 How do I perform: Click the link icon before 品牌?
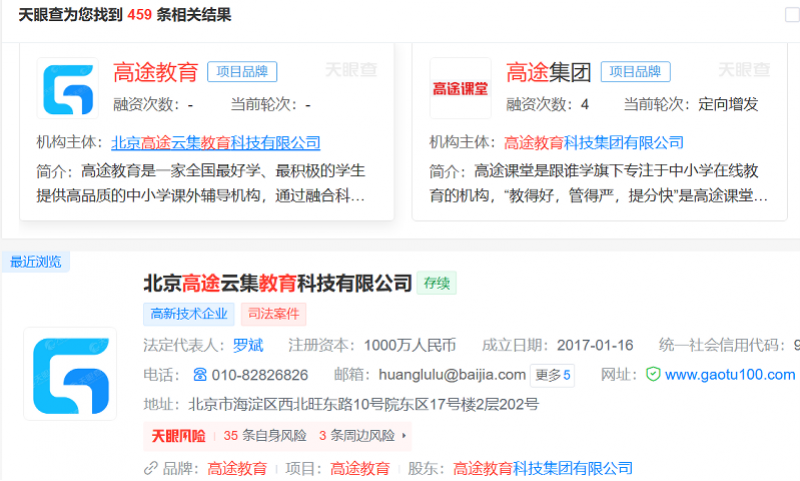pos(151,468)
